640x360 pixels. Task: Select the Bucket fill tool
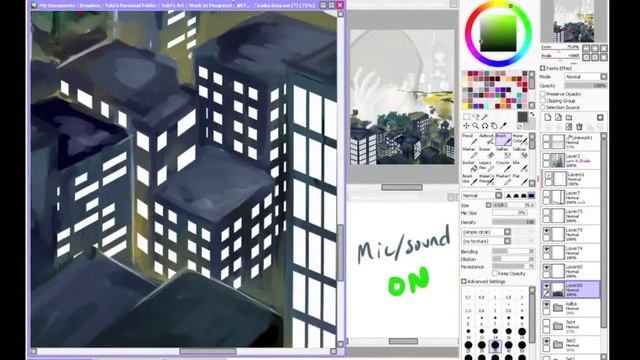[469, 167]
